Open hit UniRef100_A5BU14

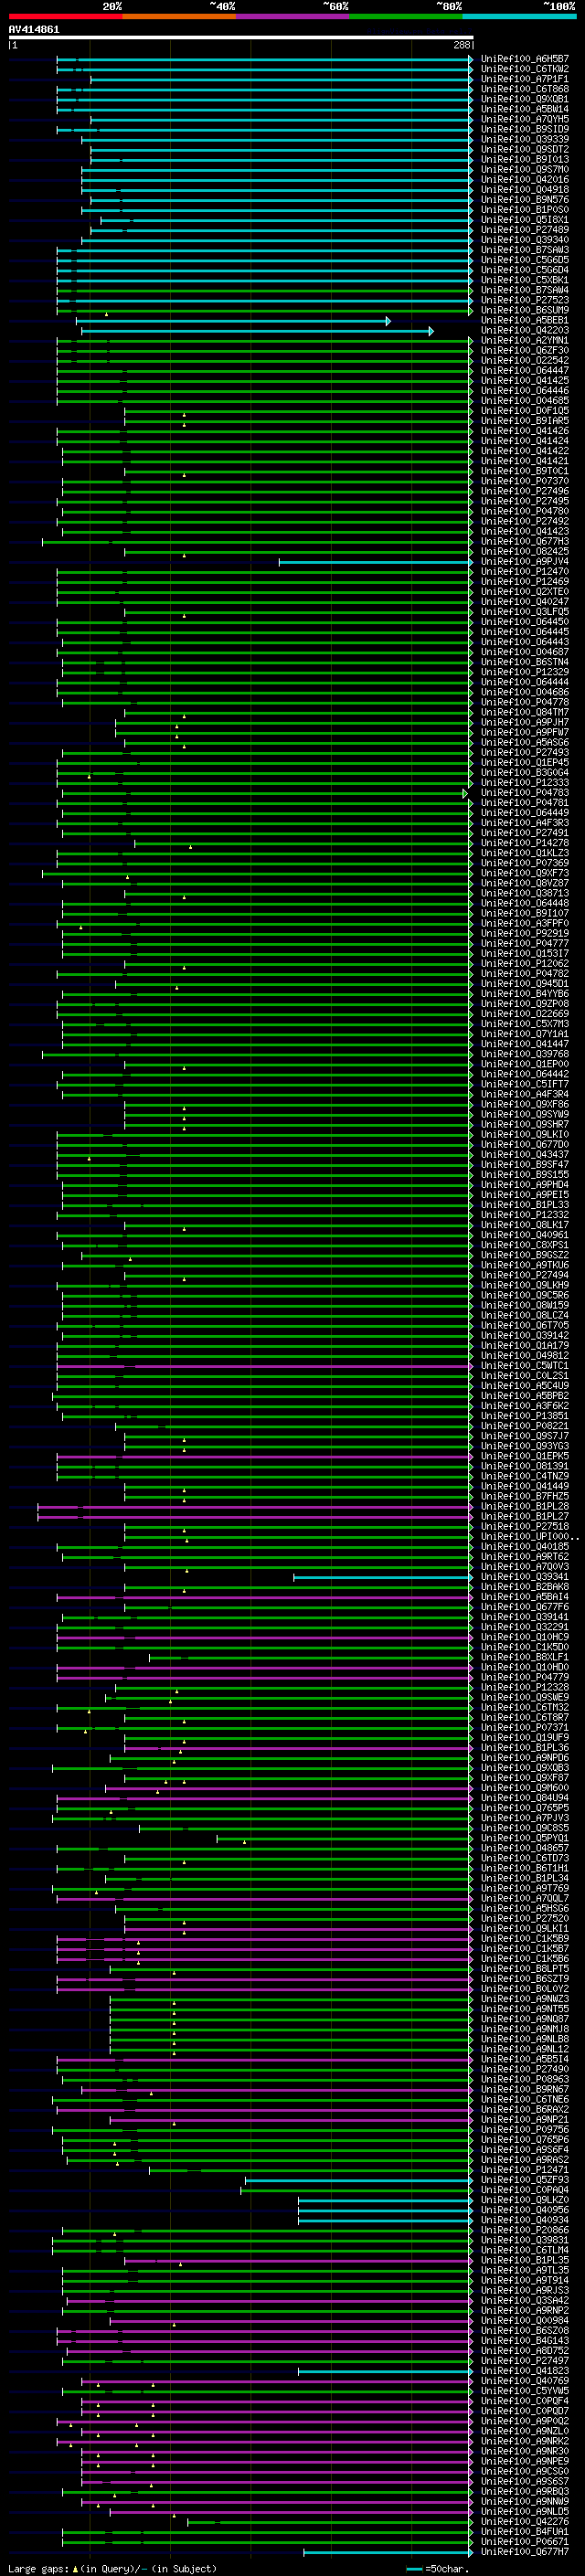click(x=525, y=109)
